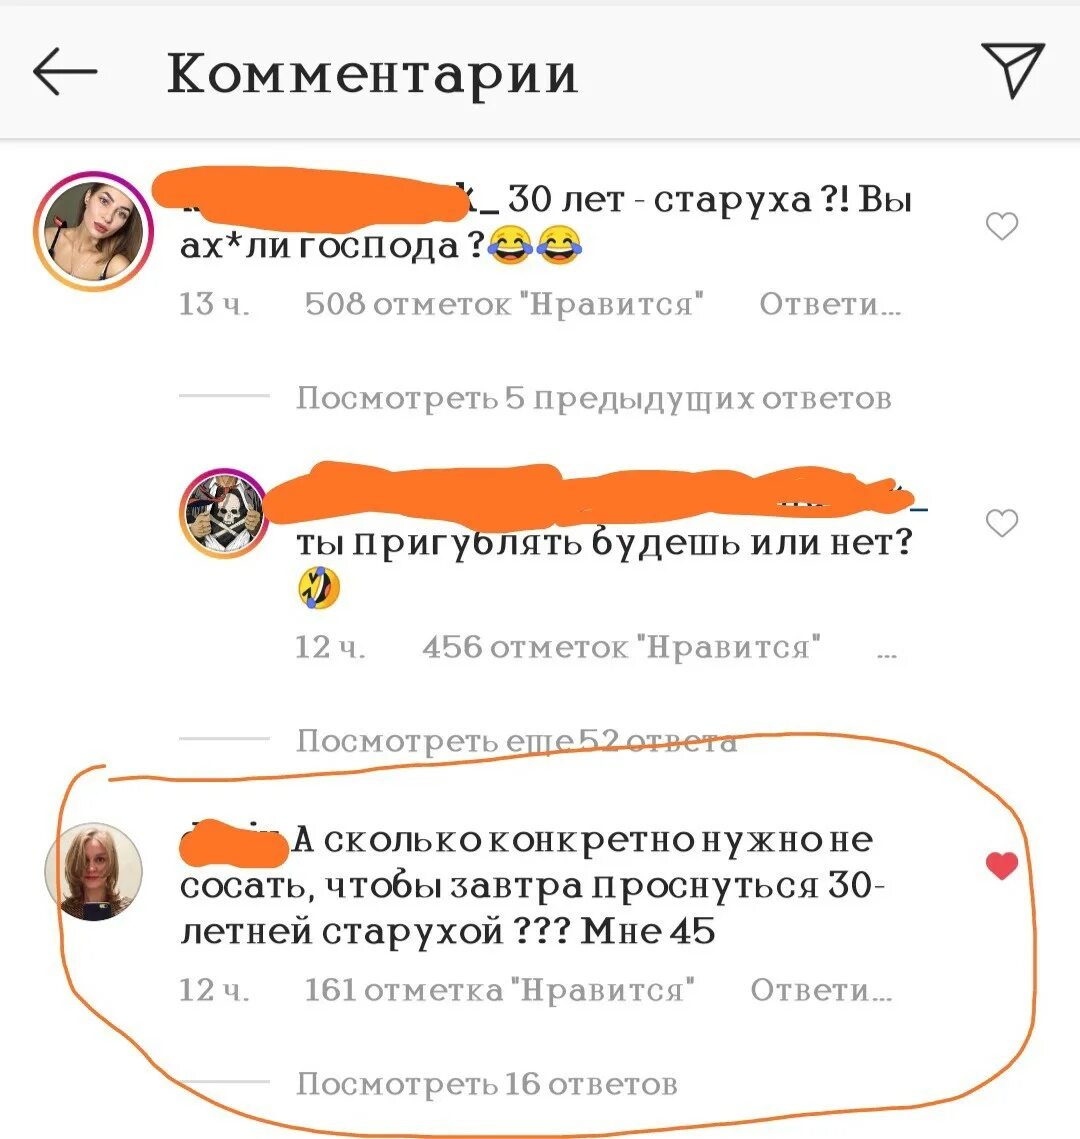Open the blonde woman's avatar

tap(94, 871)
